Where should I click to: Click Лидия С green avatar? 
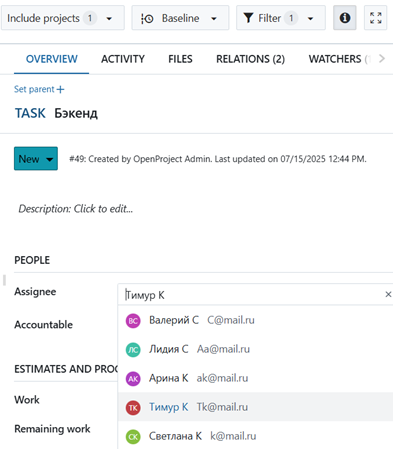[x=133, y=350]
